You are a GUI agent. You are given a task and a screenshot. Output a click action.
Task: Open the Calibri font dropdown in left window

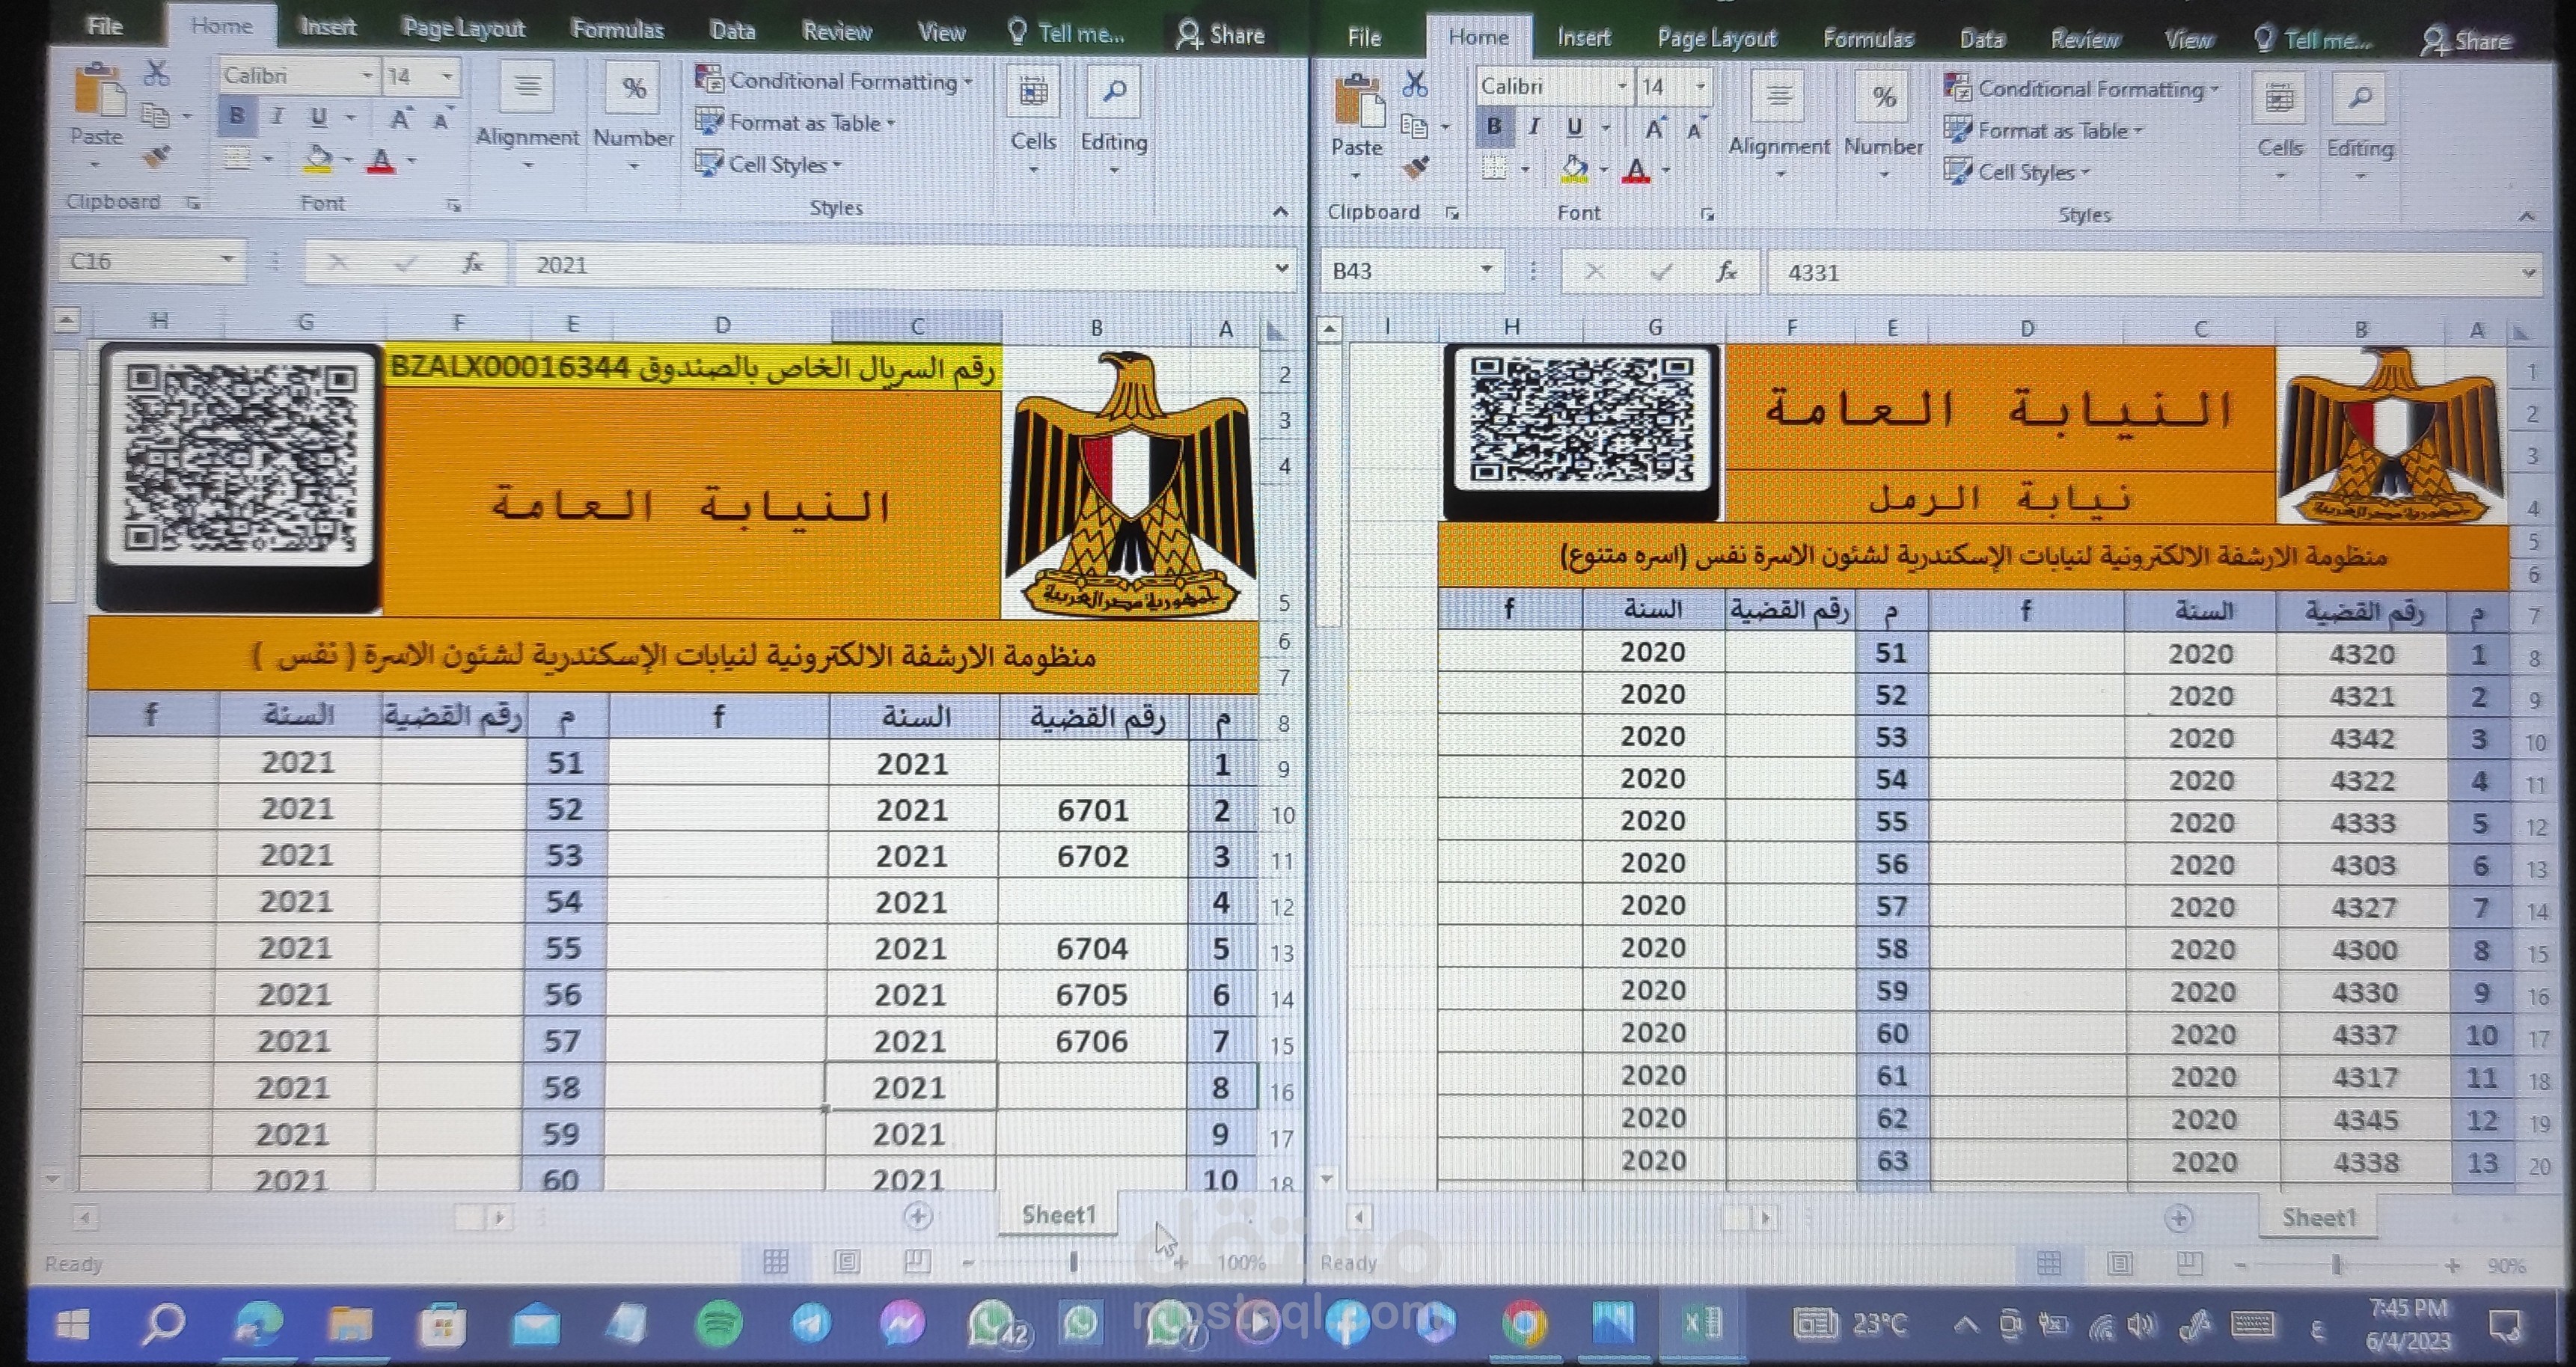(x=367, y=76)
